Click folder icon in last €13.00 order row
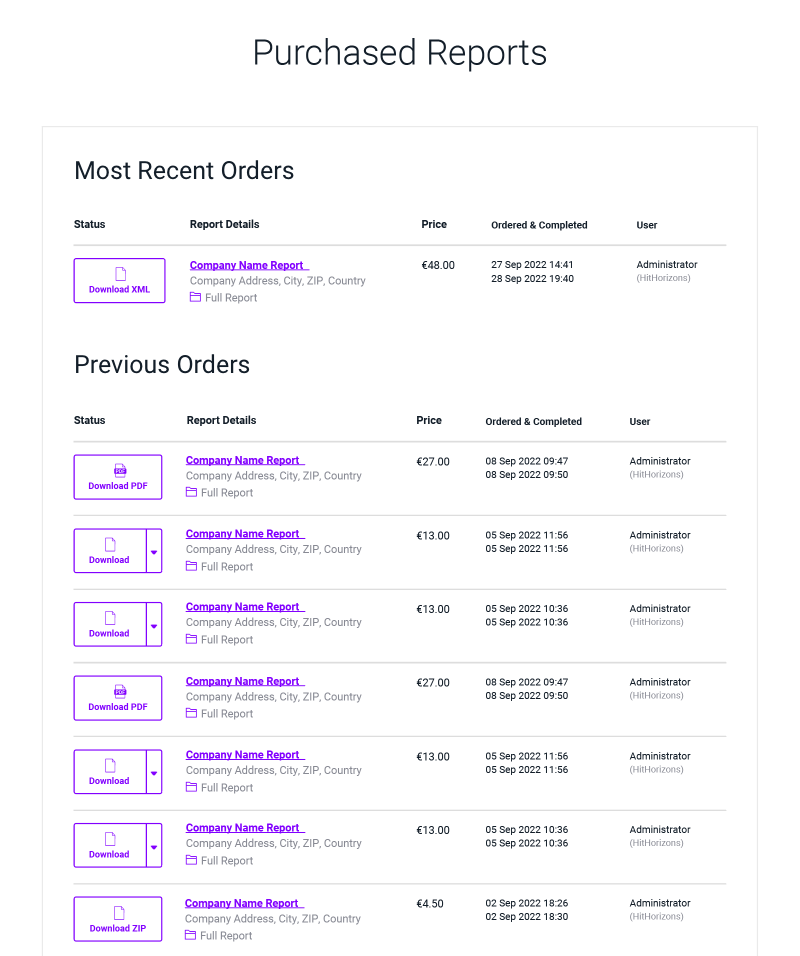Screen dimensions: 800x956 tap(191, 860)
